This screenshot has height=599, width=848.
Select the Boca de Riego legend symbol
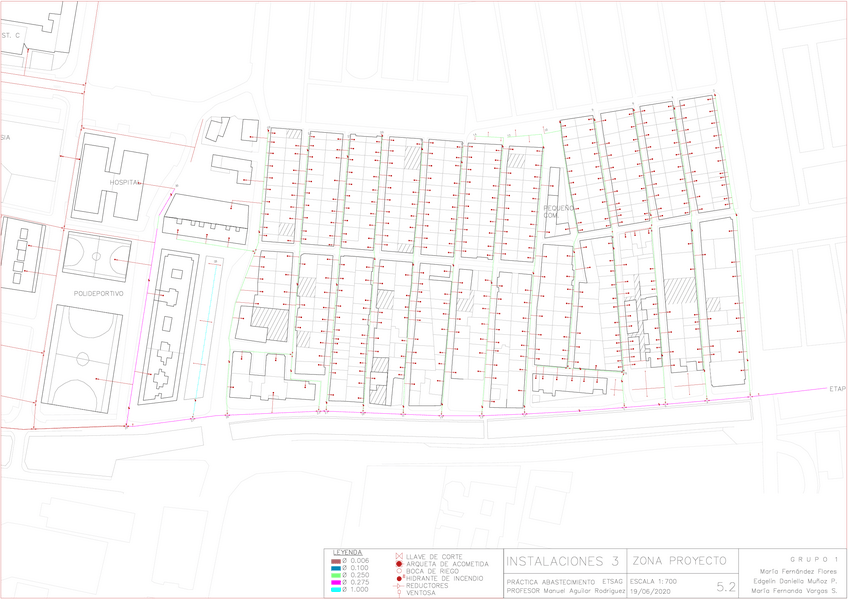399,570
